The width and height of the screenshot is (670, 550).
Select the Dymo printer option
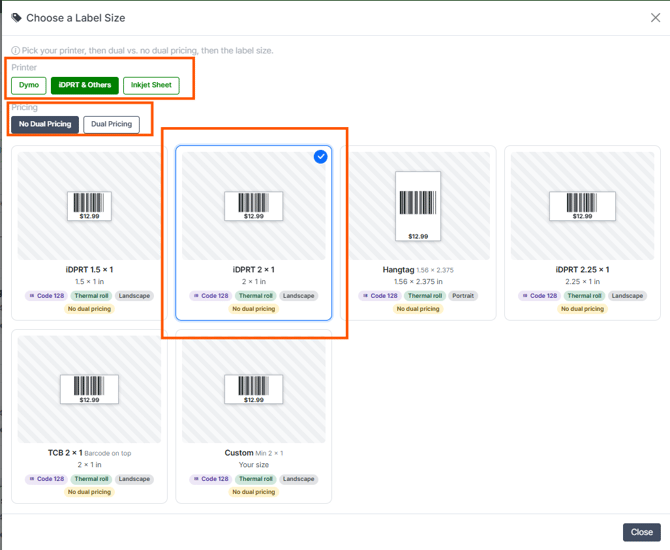point(29,85)
